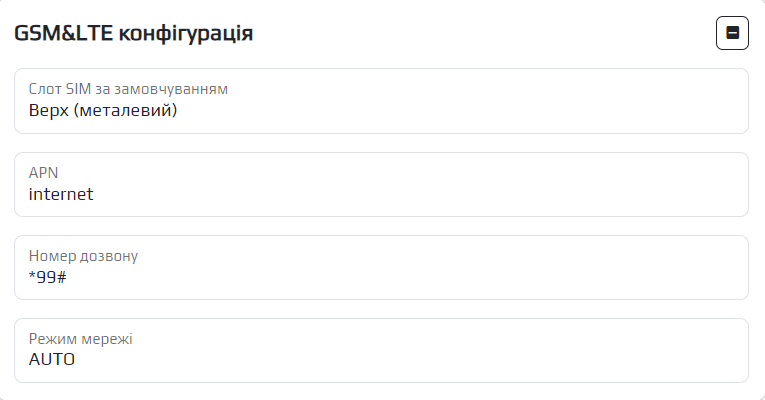Click the minus icon in the header
Image resolution: width=765 pixels, height=400 pixels.
point(732,34)
